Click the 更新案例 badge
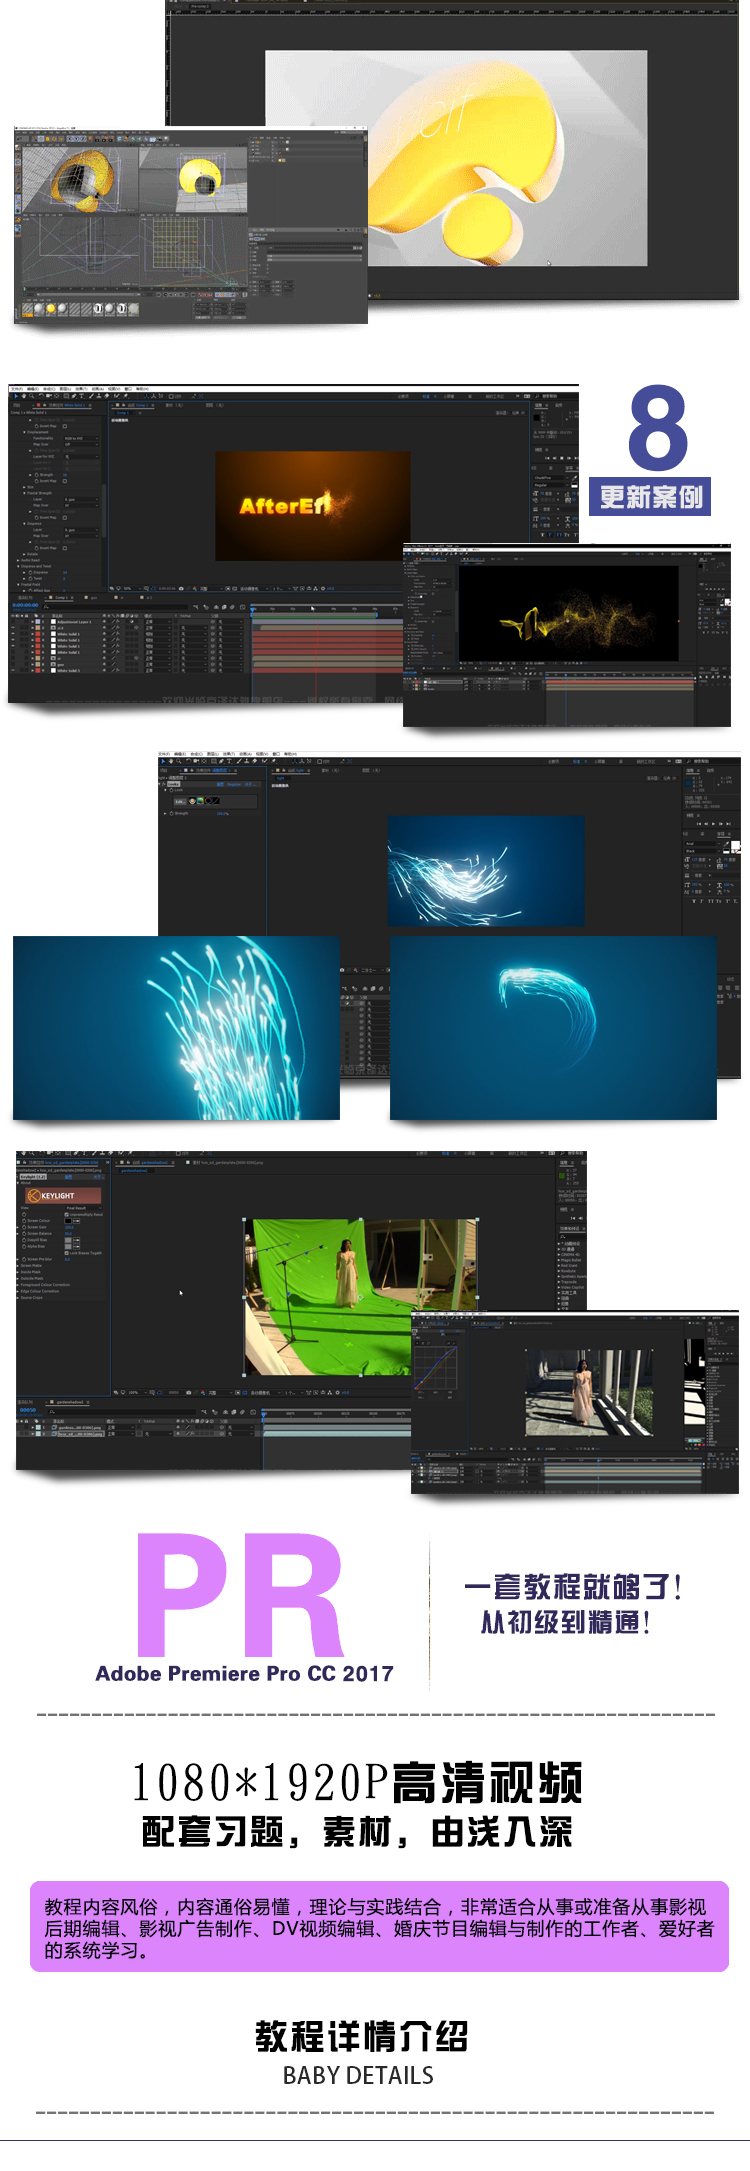Screen dimensions: 750x2171 click(650, 496)
